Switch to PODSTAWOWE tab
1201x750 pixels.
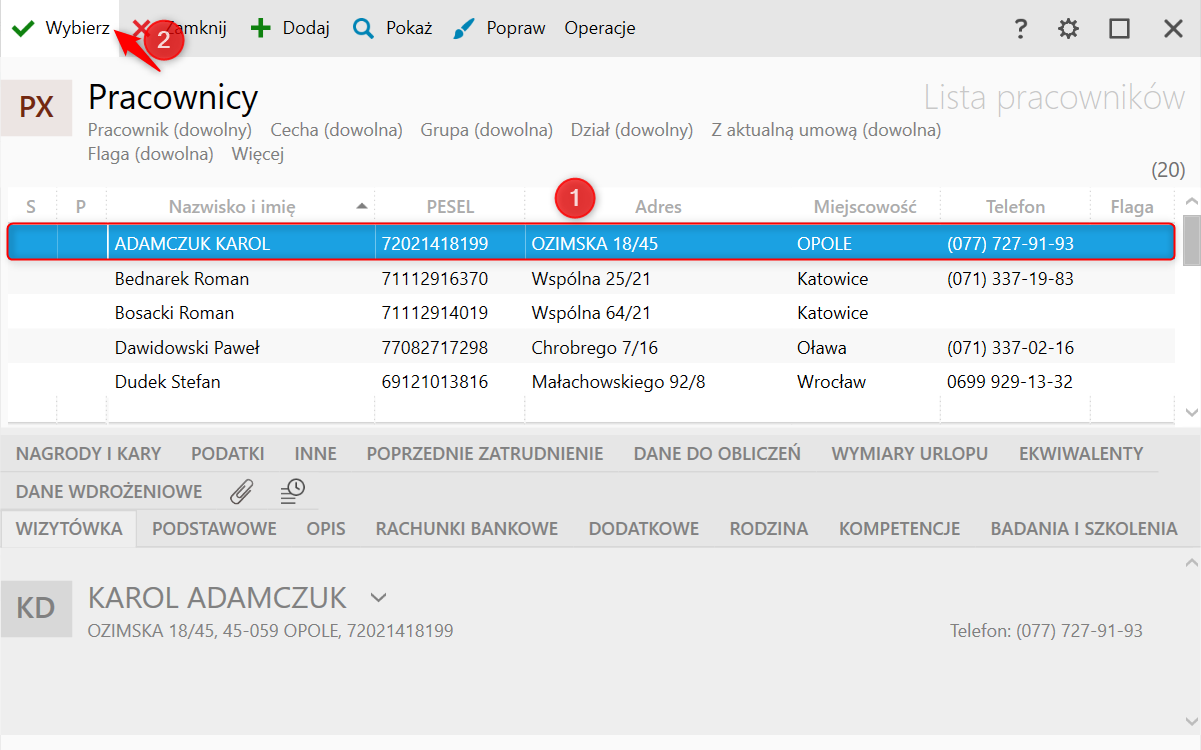pyautogui.click(x=214, y=529)
